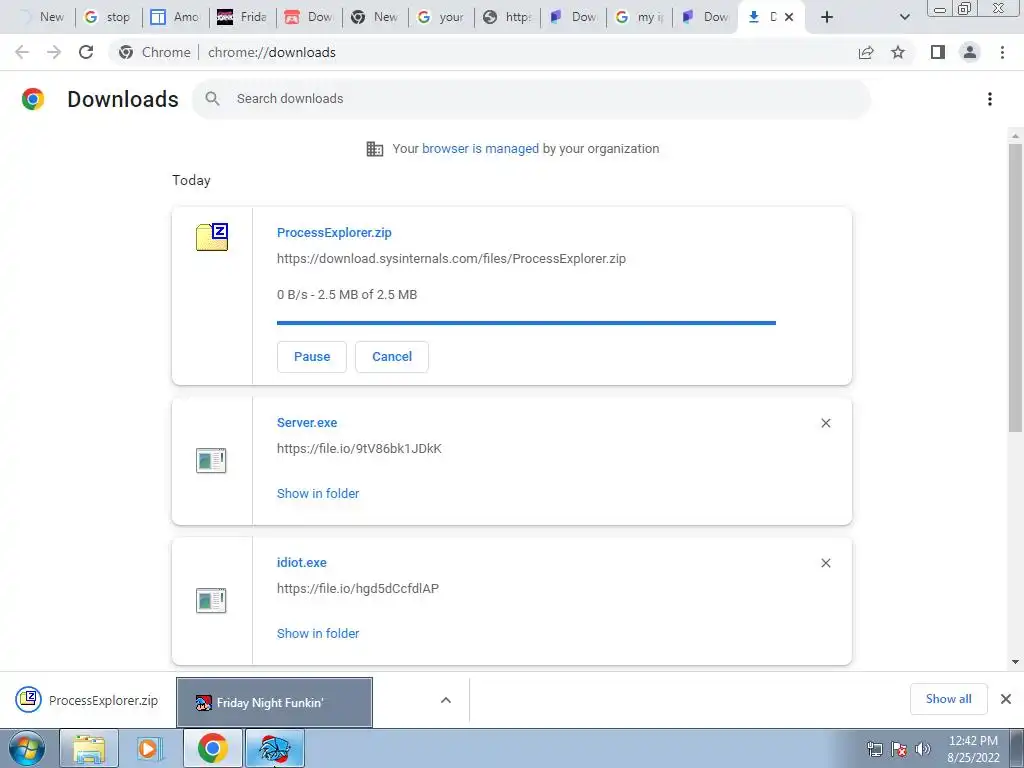Open downloads page more actions menu
This screenshot has height=768, width=1024.
(x=990, y=99)
